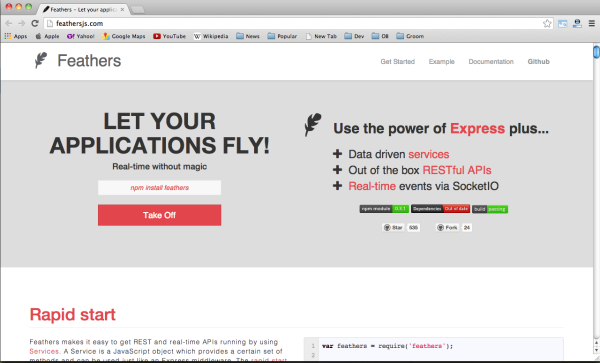Follow the Real-time link
This screenshot has width=600, height=363.
372,186
